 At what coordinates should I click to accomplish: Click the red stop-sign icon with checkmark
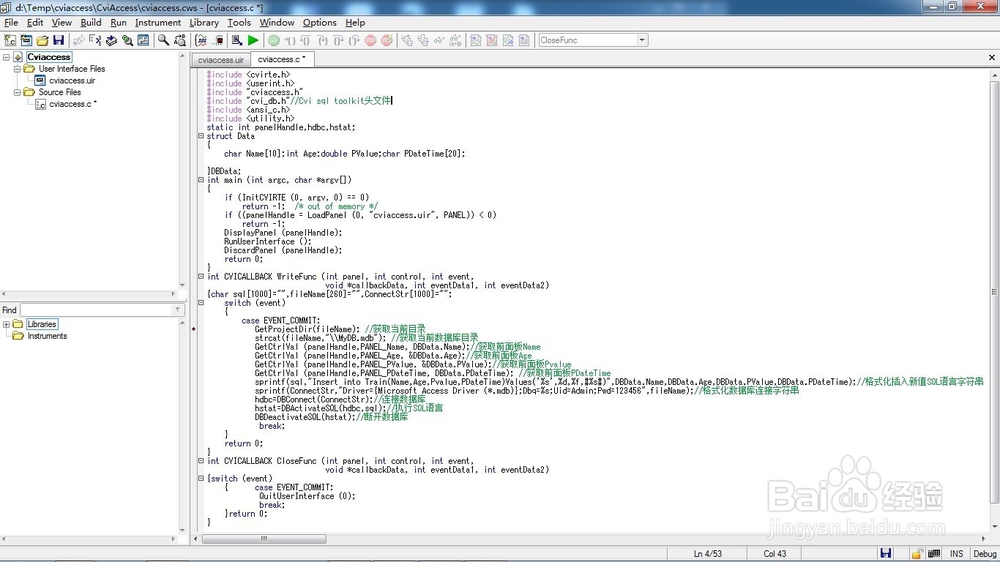pos(386,40)
